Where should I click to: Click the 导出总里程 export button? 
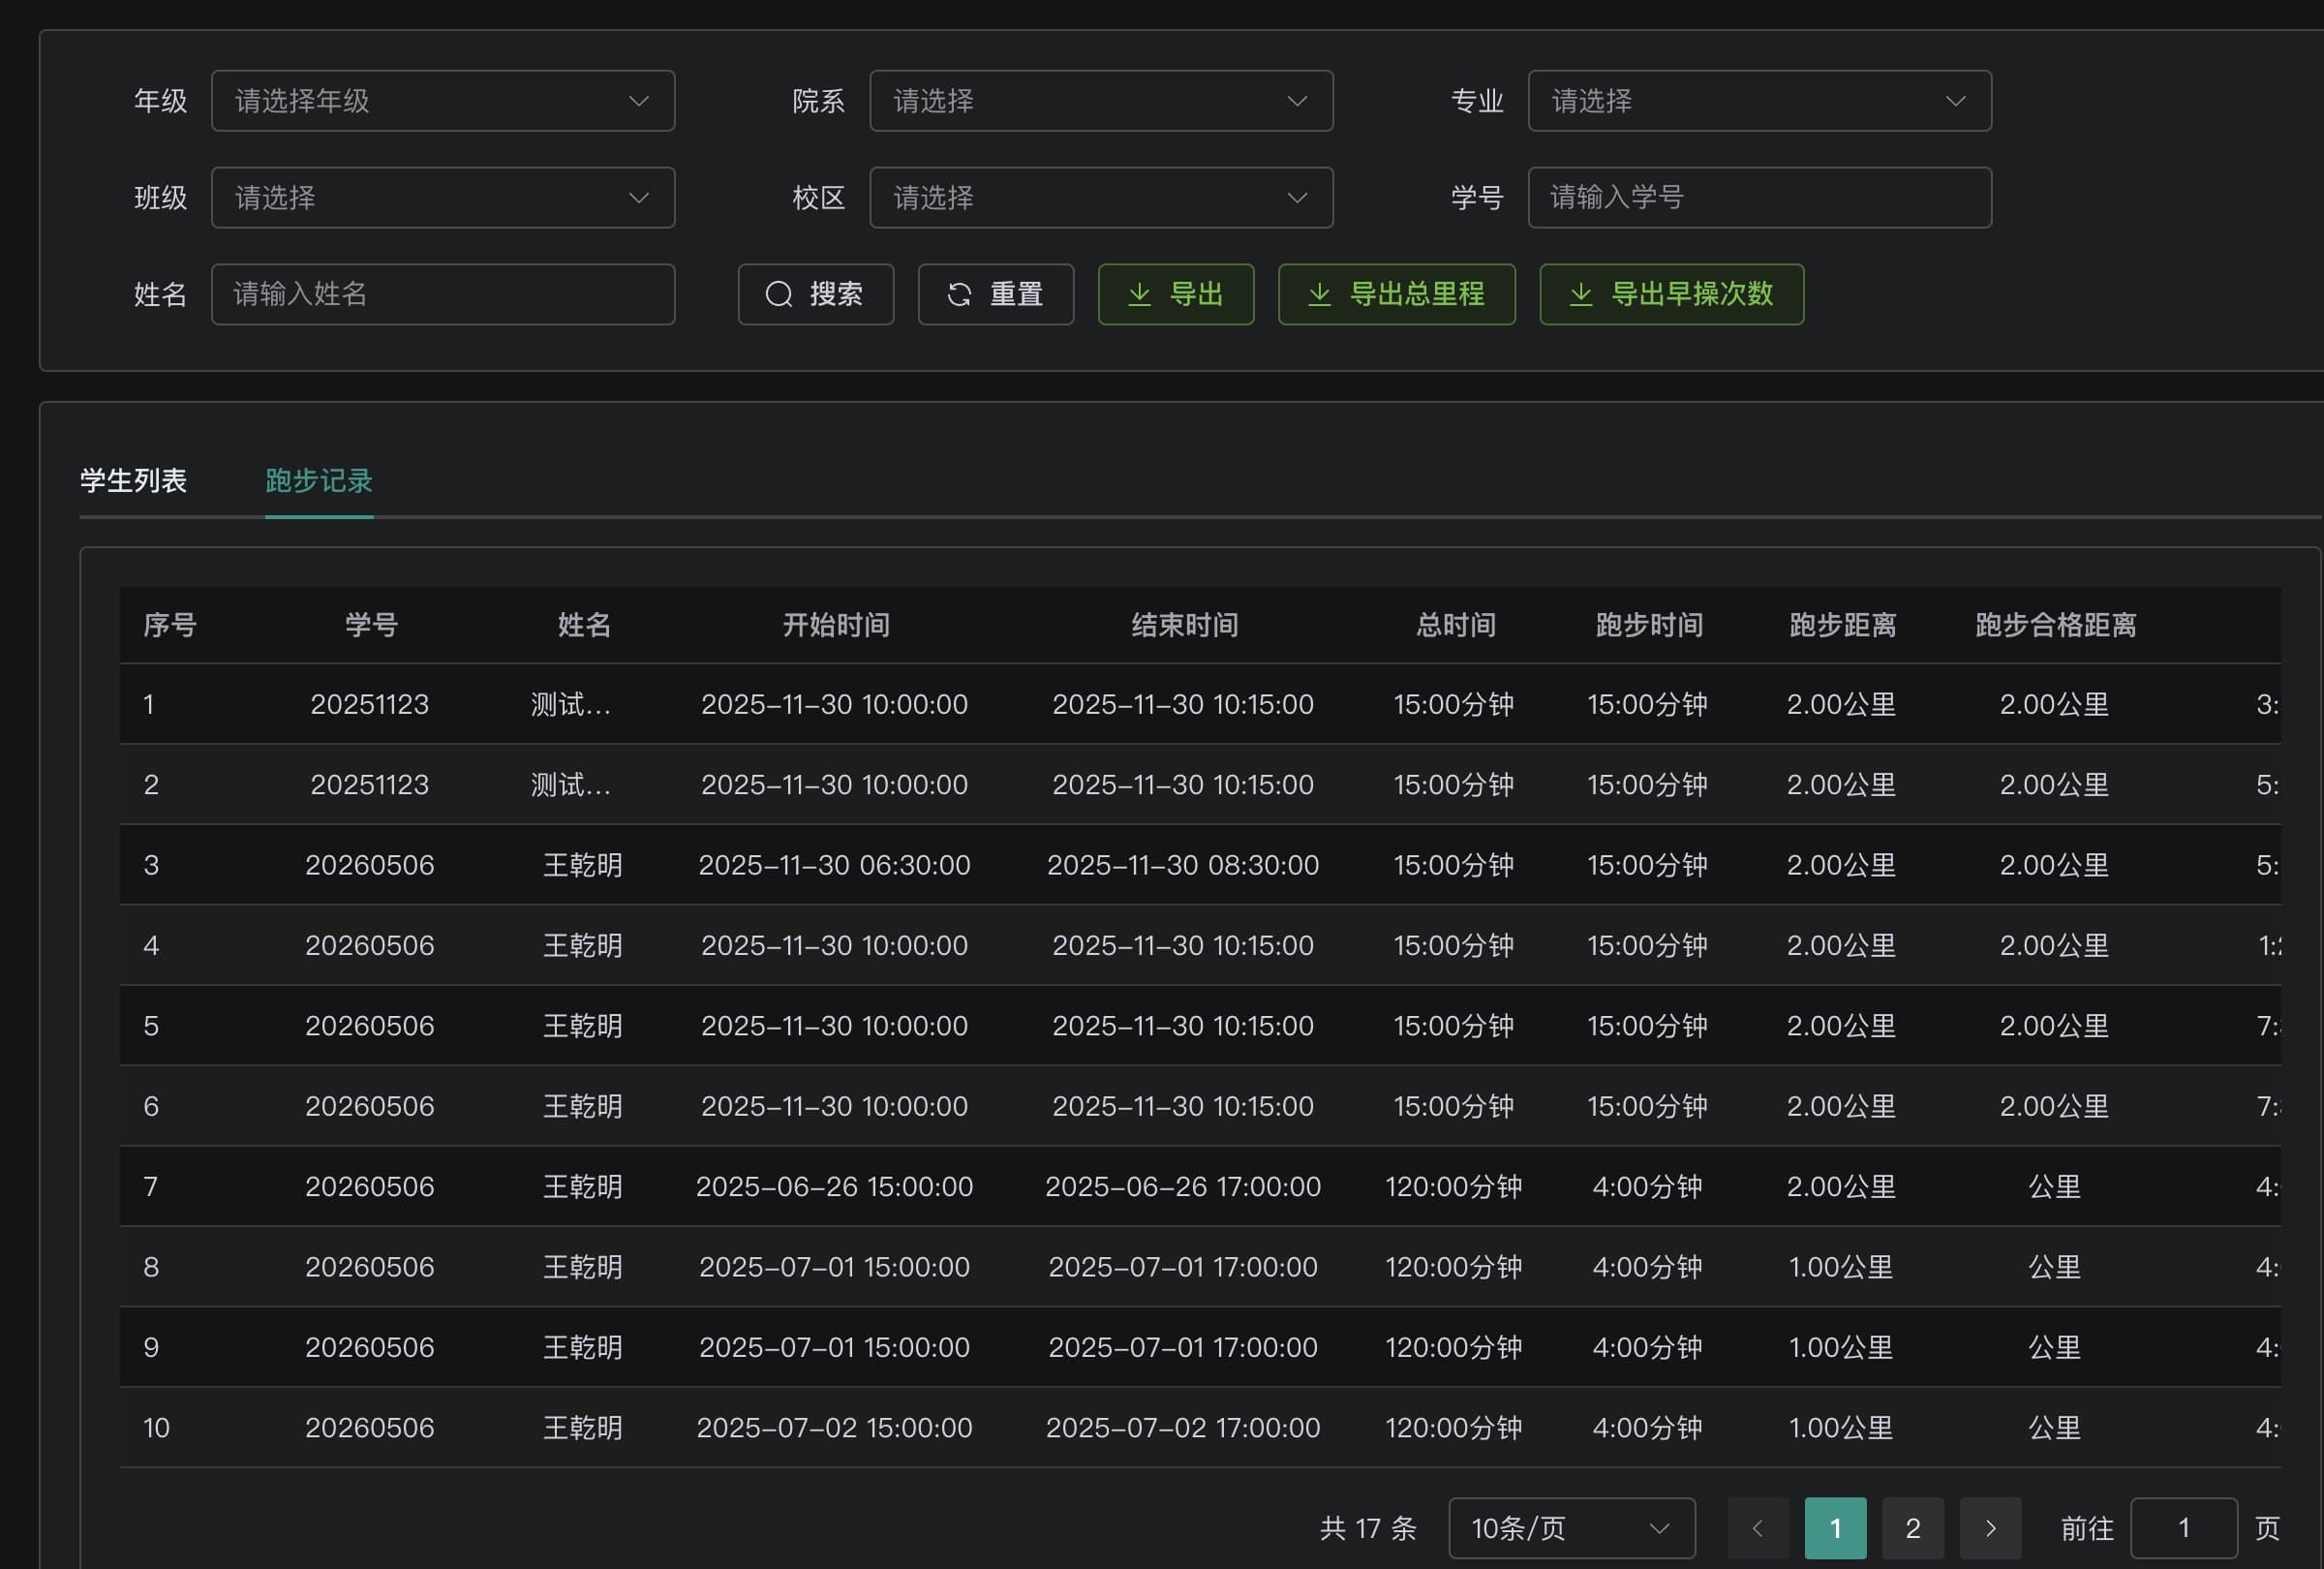[x=1397, y=294]
